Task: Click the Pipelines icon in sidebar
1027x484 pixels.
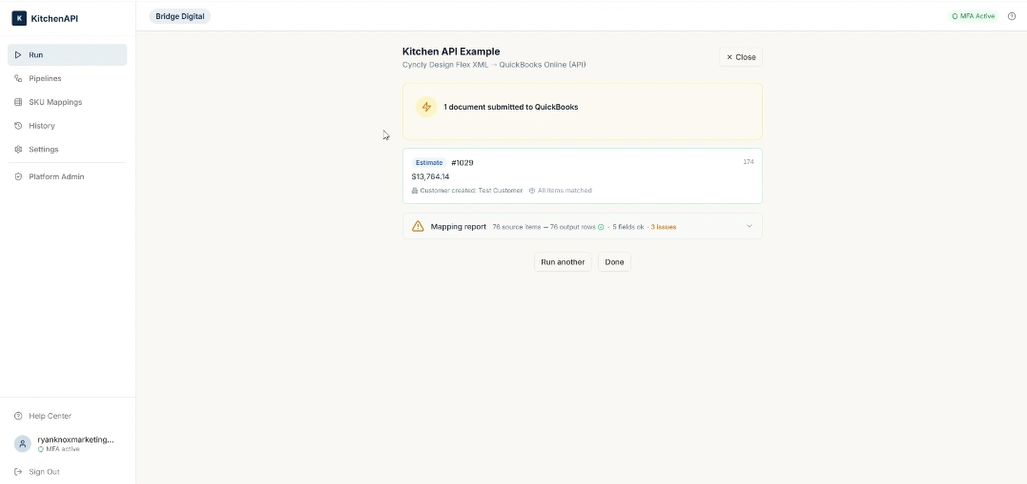Action: point(18,79)
